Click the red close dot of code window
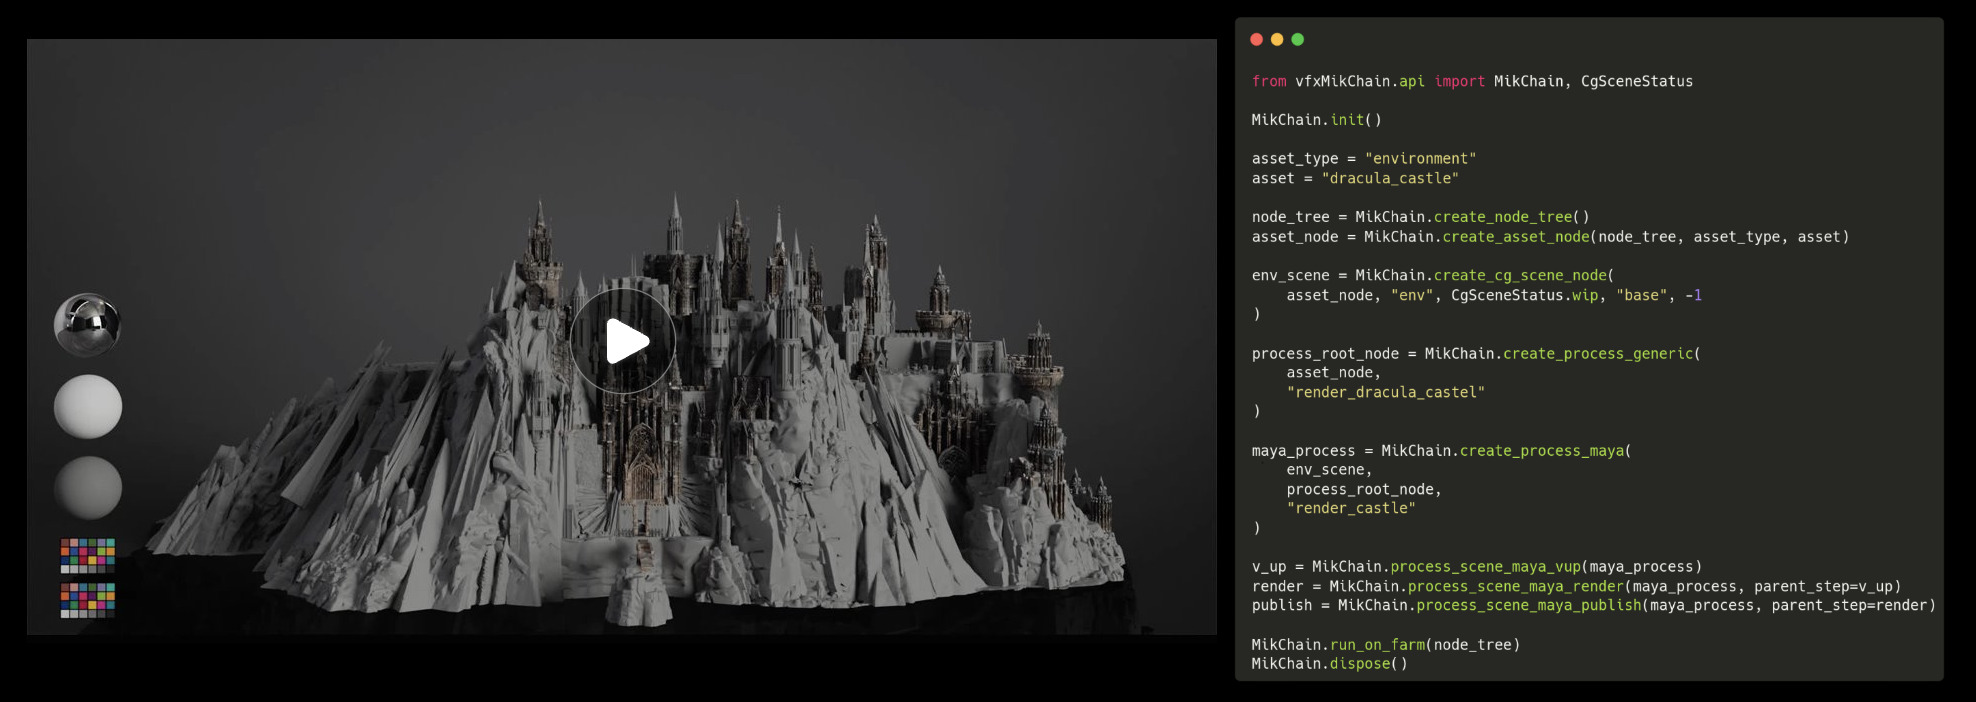Image resolution: width=1976 pixels, height=702 pixels. click(x=1256, y=39)
